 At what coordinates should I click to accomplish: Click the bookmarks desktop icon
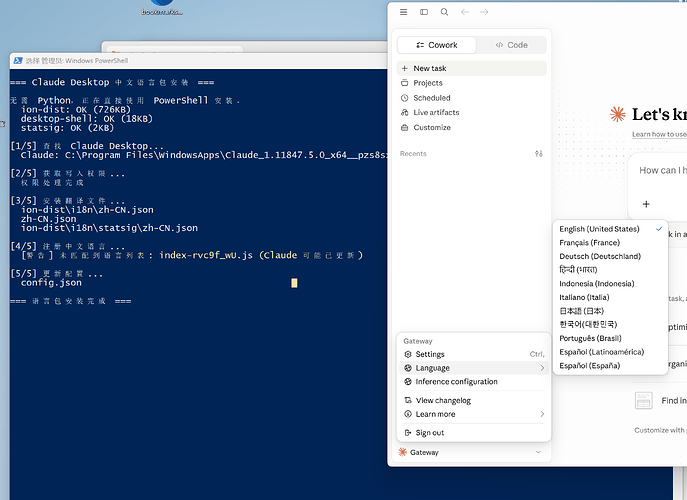(162, 7)
